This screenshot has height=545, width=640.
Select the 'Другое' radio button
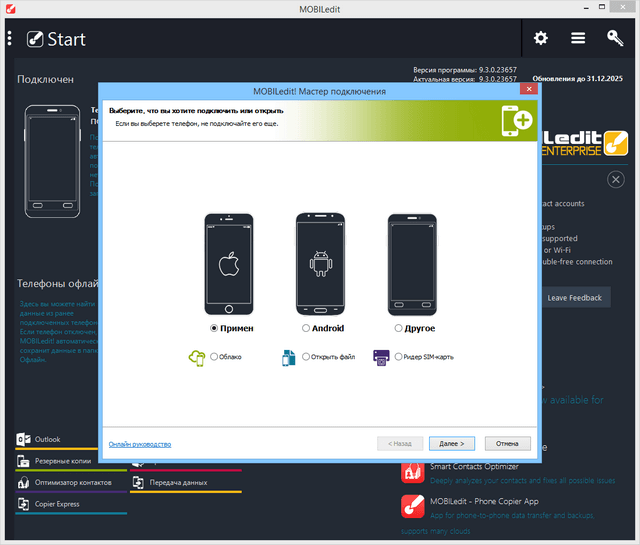coord(398,328)
